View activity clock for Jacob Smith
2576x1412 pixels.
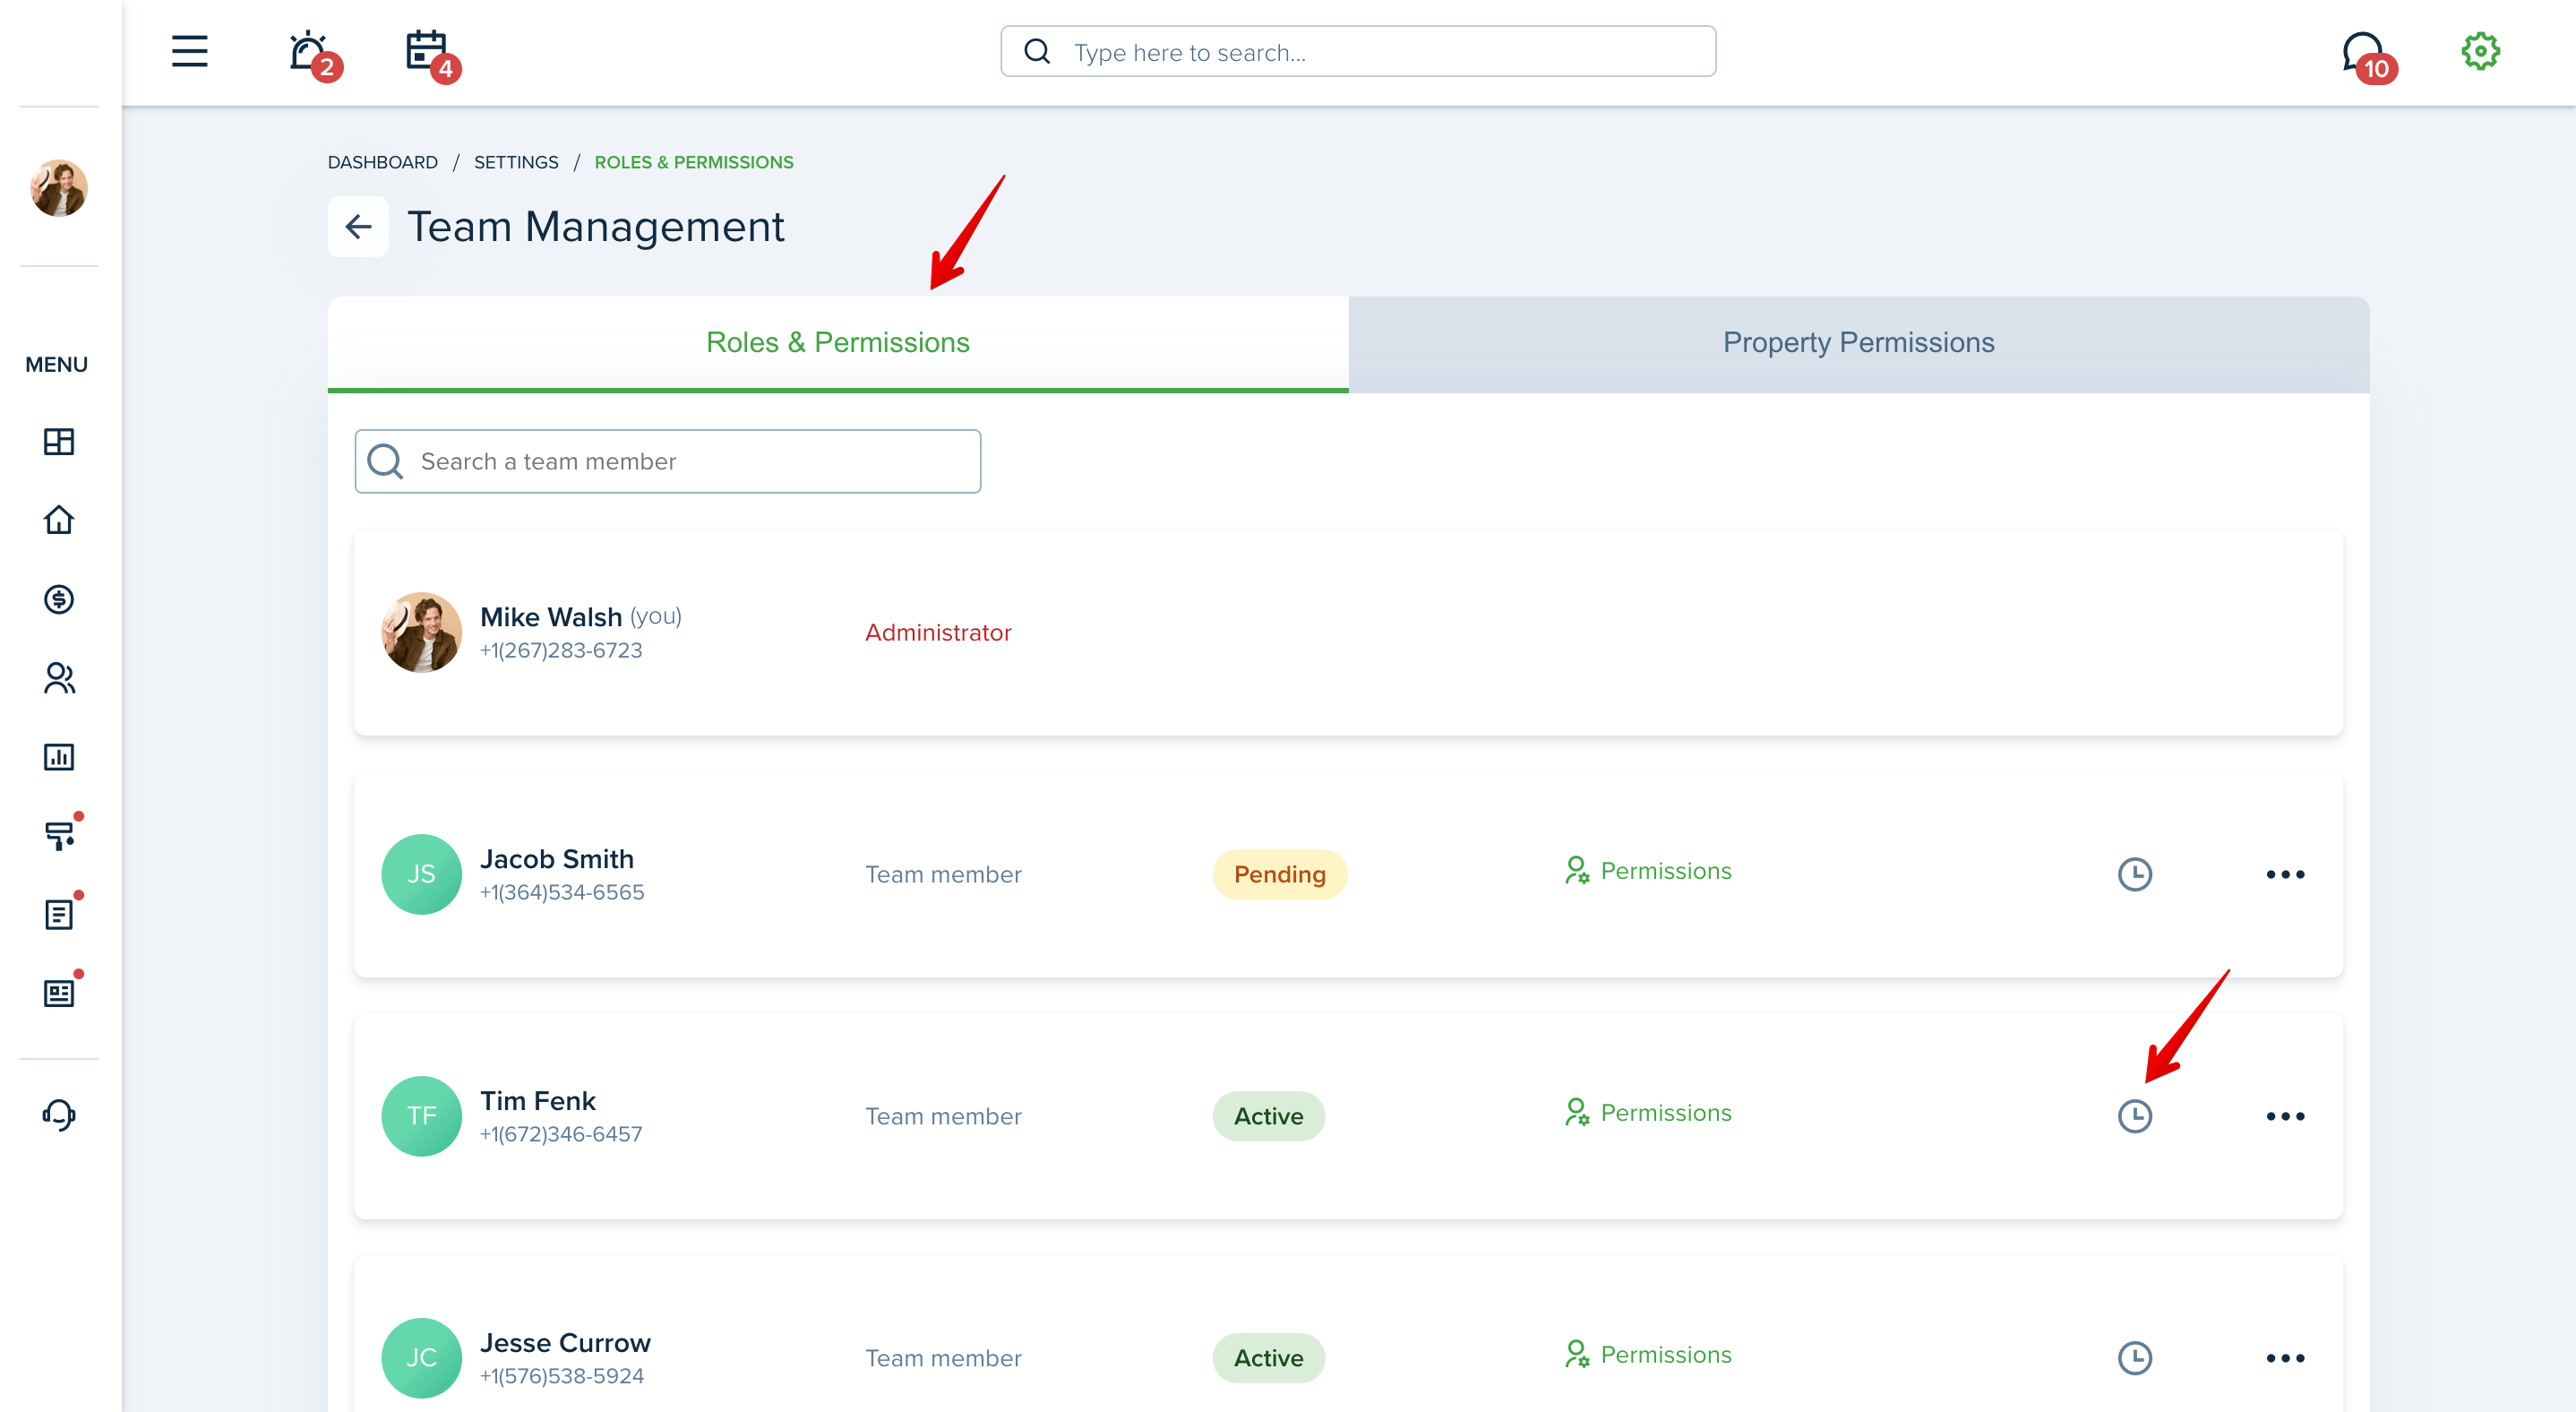(2135, 874)
